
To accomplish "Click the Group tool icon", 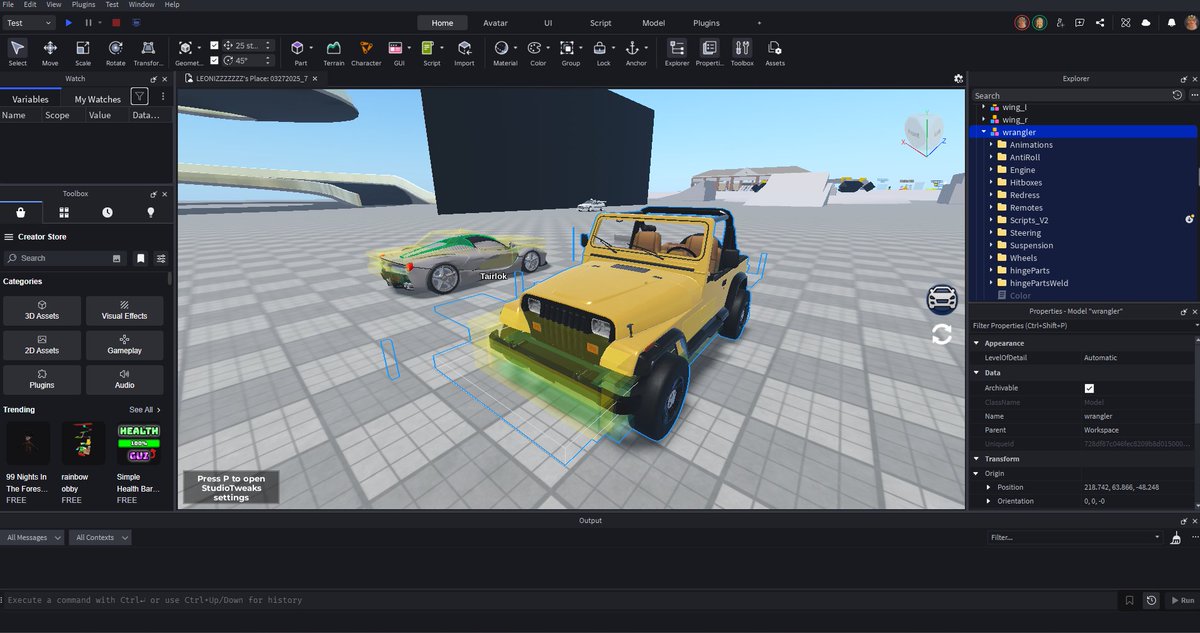I will tap(567, 48).
